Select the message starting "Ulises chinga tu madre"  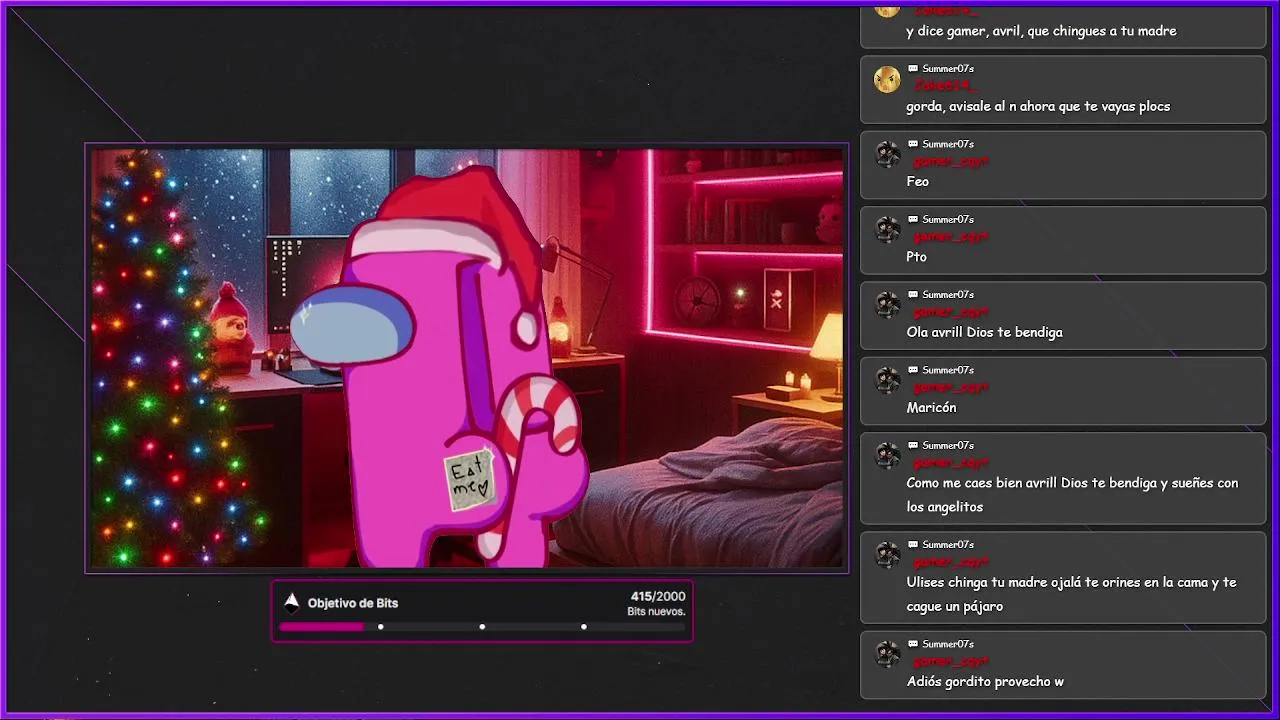point(1071,594)
